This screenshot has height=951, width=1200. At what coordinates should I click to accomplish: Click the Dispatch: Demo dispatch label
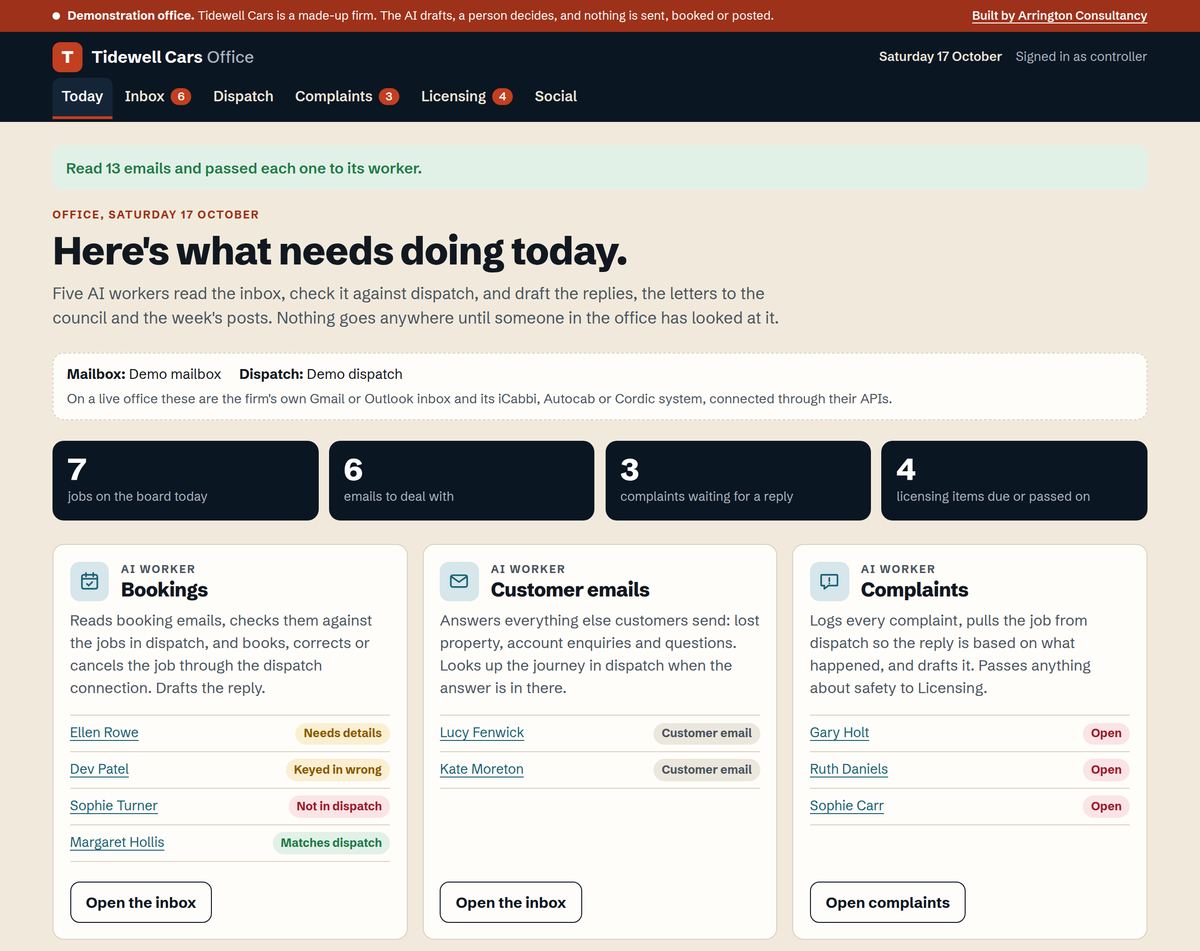coord(321,374)
